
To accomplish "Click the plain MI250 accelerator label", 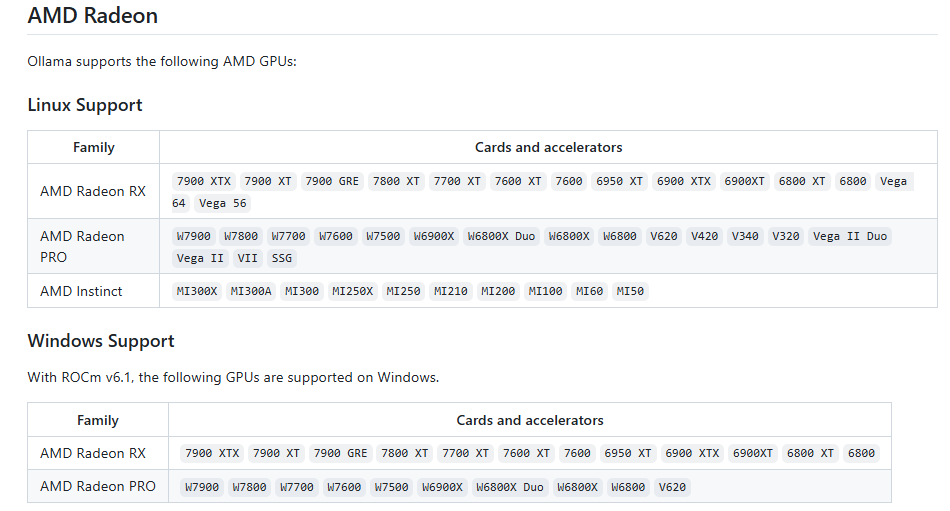I will [403, 291].
